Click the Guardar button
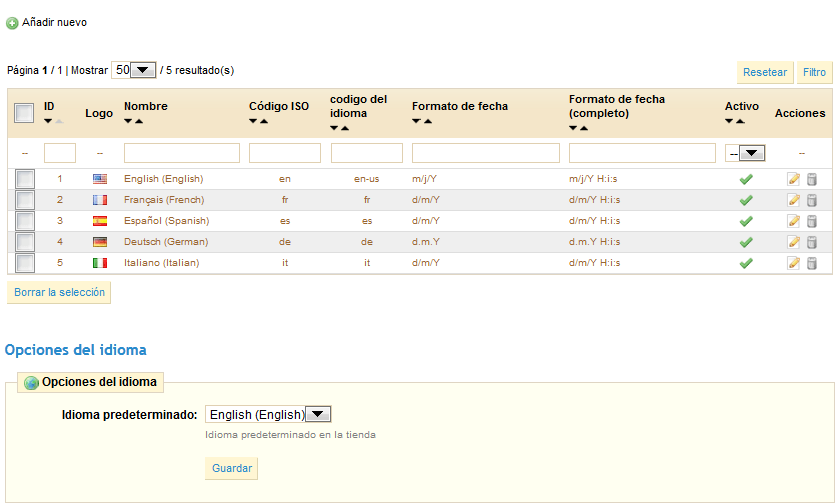The width and height of the screenshot is (838, 504). pyautogui.click(x=231, y=468)
